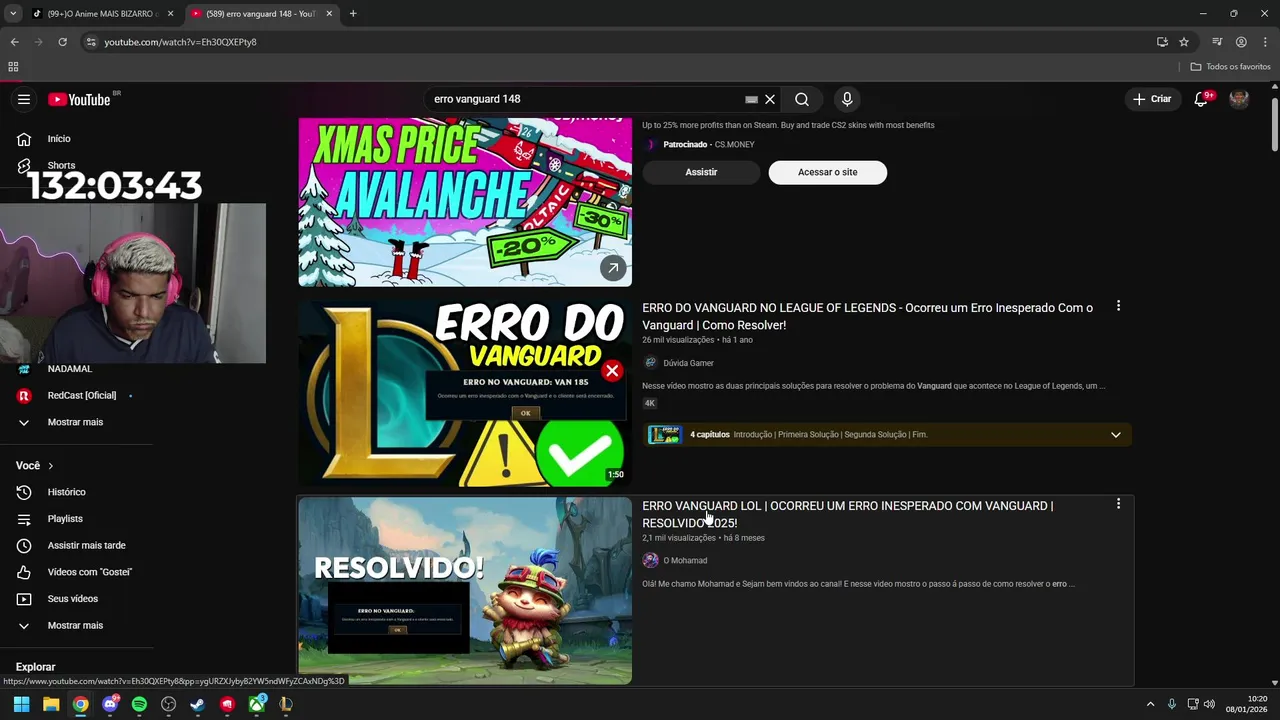1280x720 pixels.
Task: Click the install app icon in address bar
Action: (1162, 42)
